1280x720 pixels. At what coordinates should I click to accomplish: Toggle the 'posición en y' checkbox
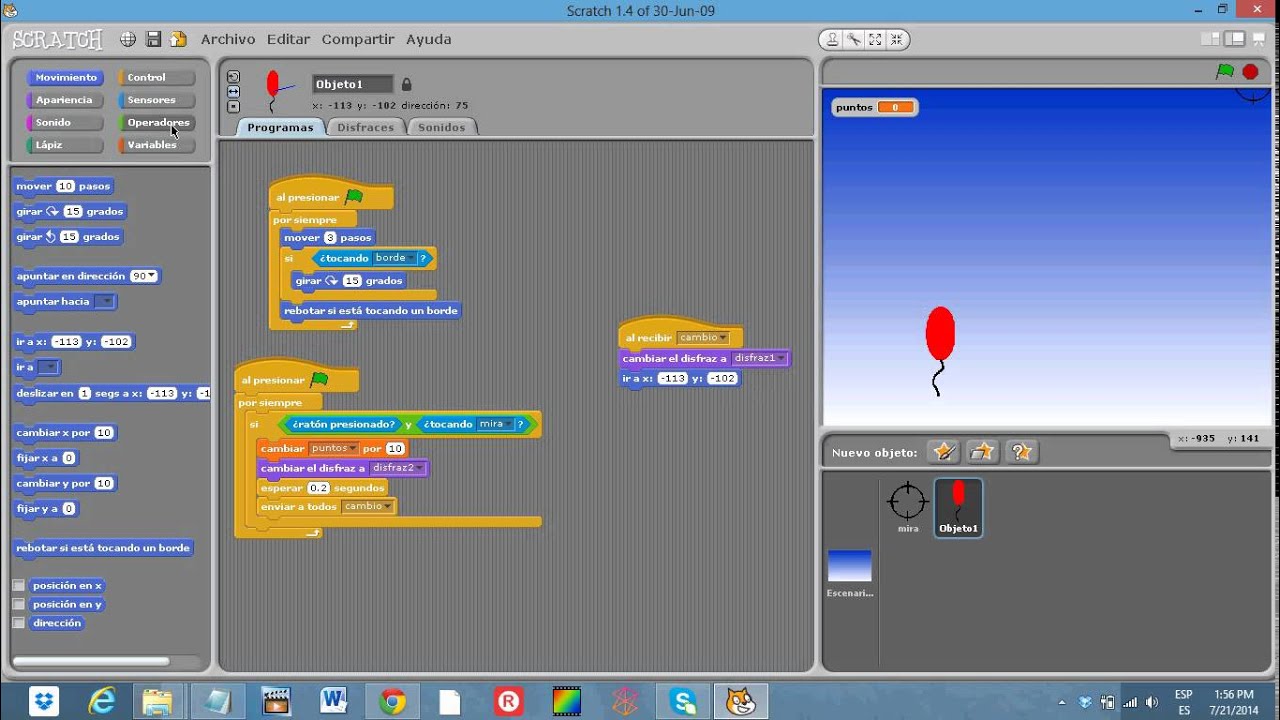point(18,604)
